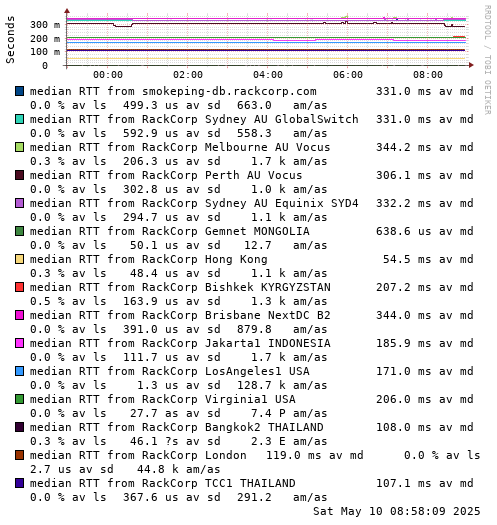Click the TCC1 THAILAND indigo swatch
Image resolution: width=497 pixels, height=525 pixels.
19,483
